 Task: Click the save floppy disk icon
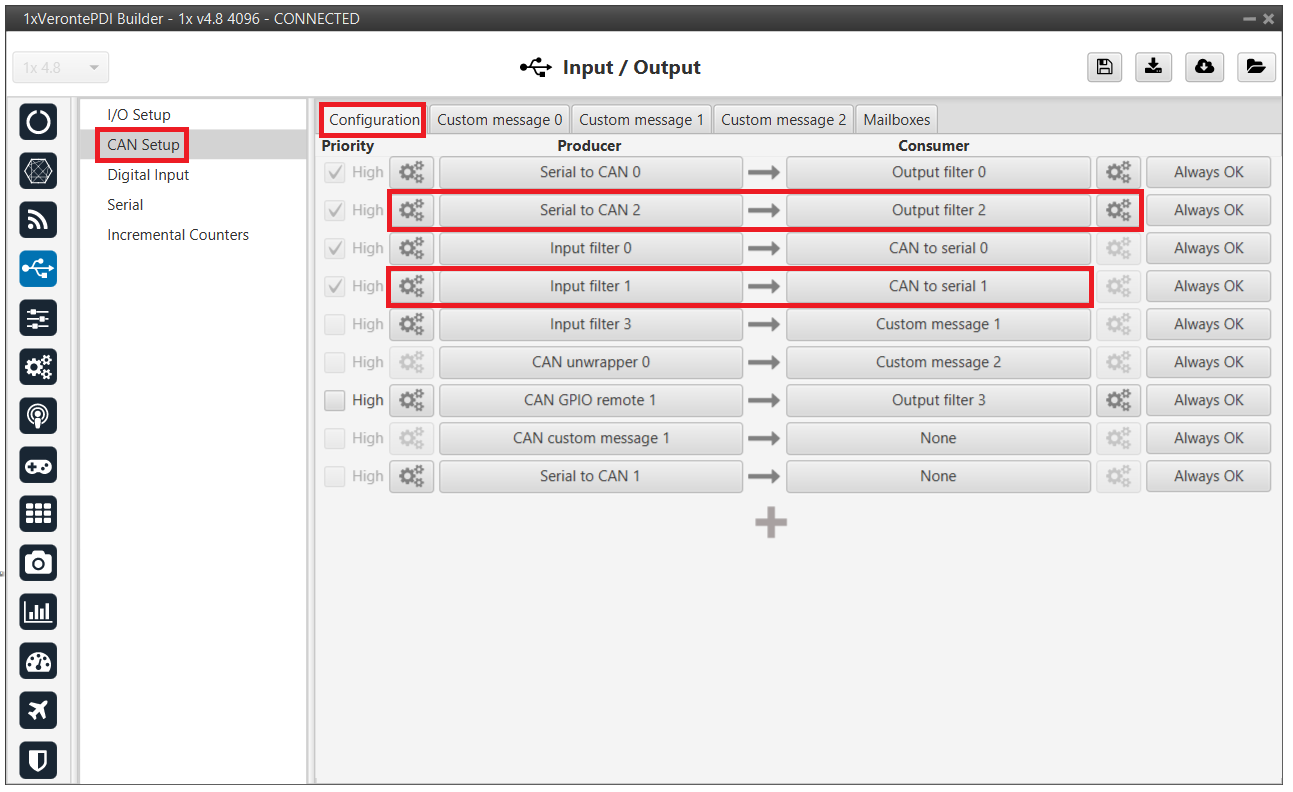pyautogui.click(x=1104, y=67)
